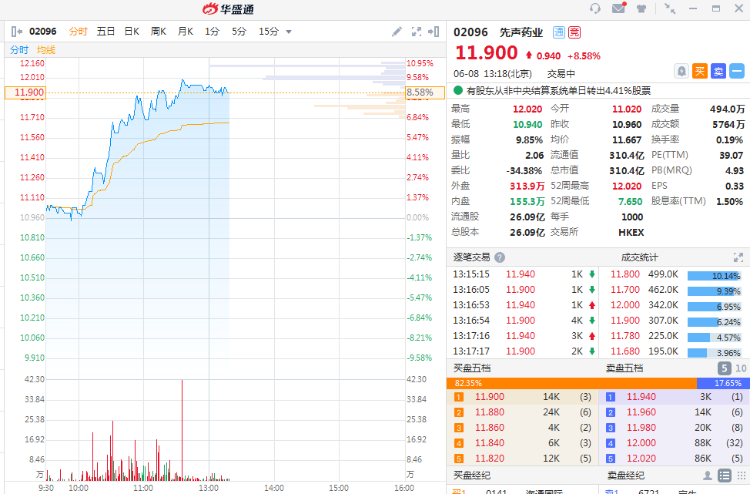The height and width of the screenshot is (494, 750).
Task: Select bid level 3 at 11.860
Action: (x=522, y=428)
